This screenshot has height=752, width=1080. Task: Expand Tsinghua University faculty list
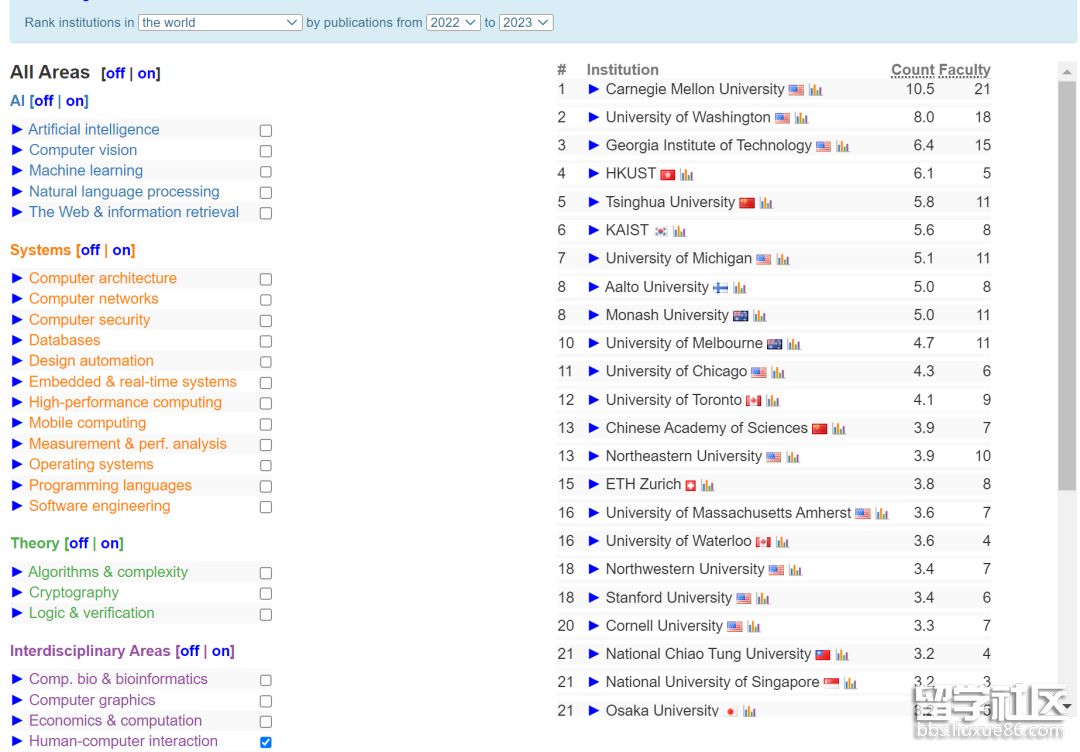tap(594, 202)
